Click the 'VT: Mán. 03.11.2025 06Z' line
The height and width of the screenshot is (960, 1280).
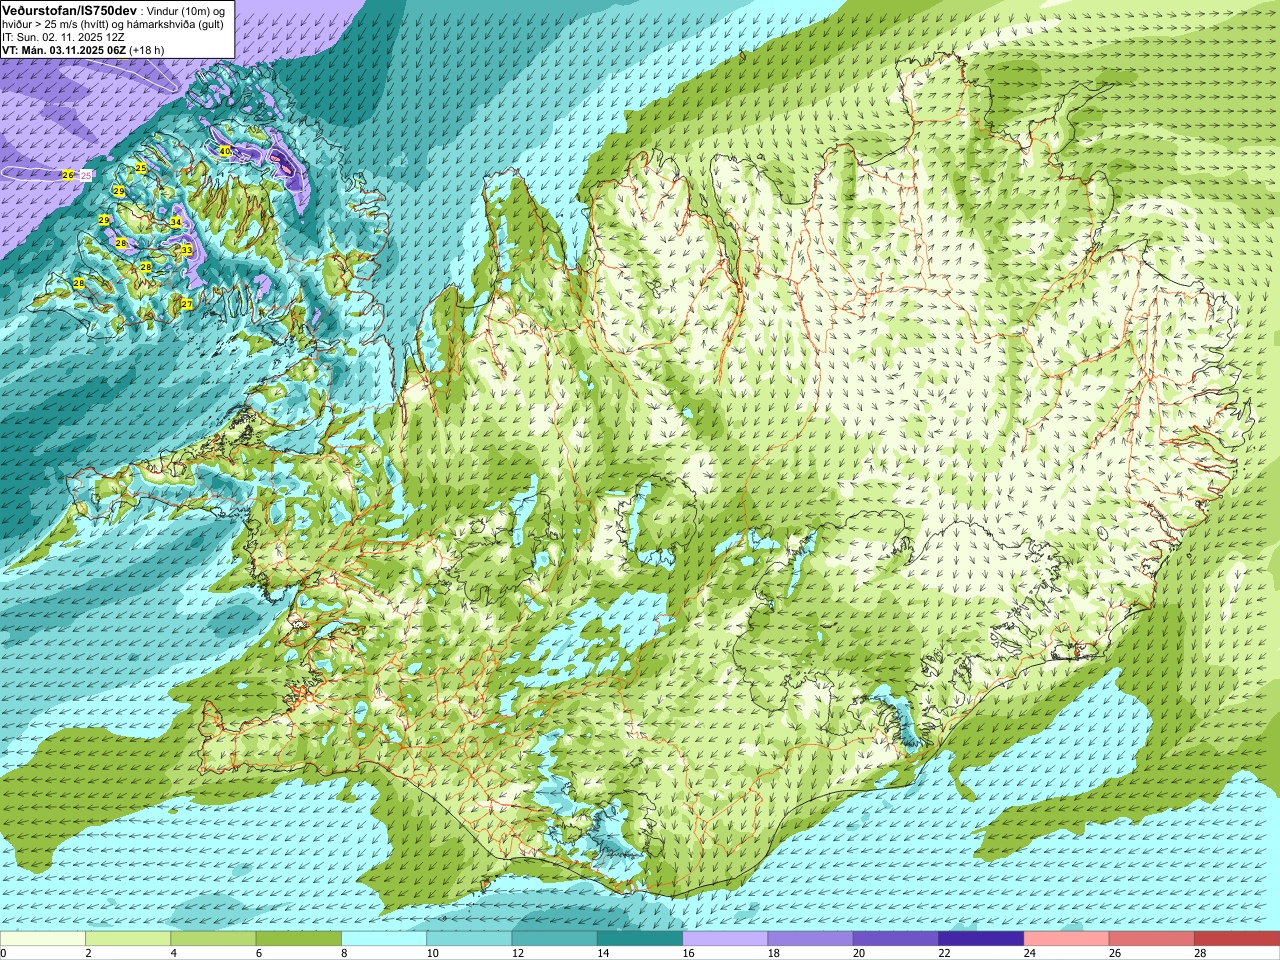click(x=64, y=50)
